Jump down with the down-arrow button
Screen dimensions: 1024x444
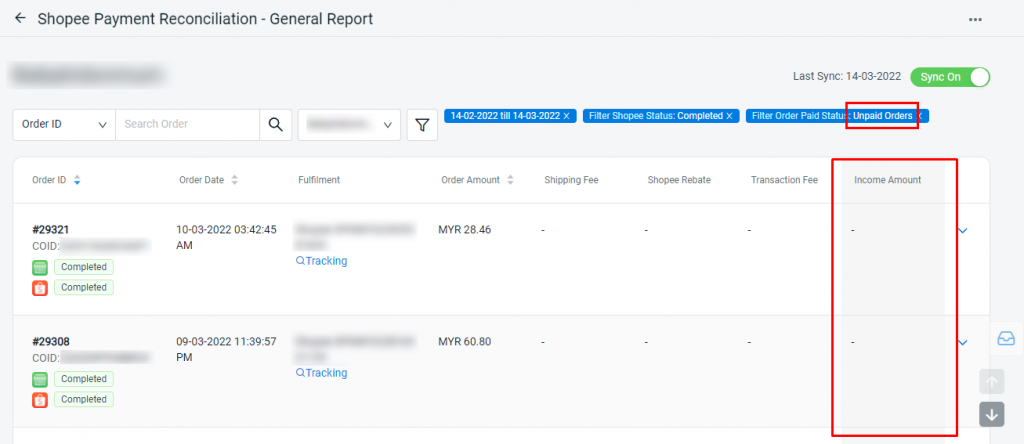pyautogui.click(x=991, y=415)
